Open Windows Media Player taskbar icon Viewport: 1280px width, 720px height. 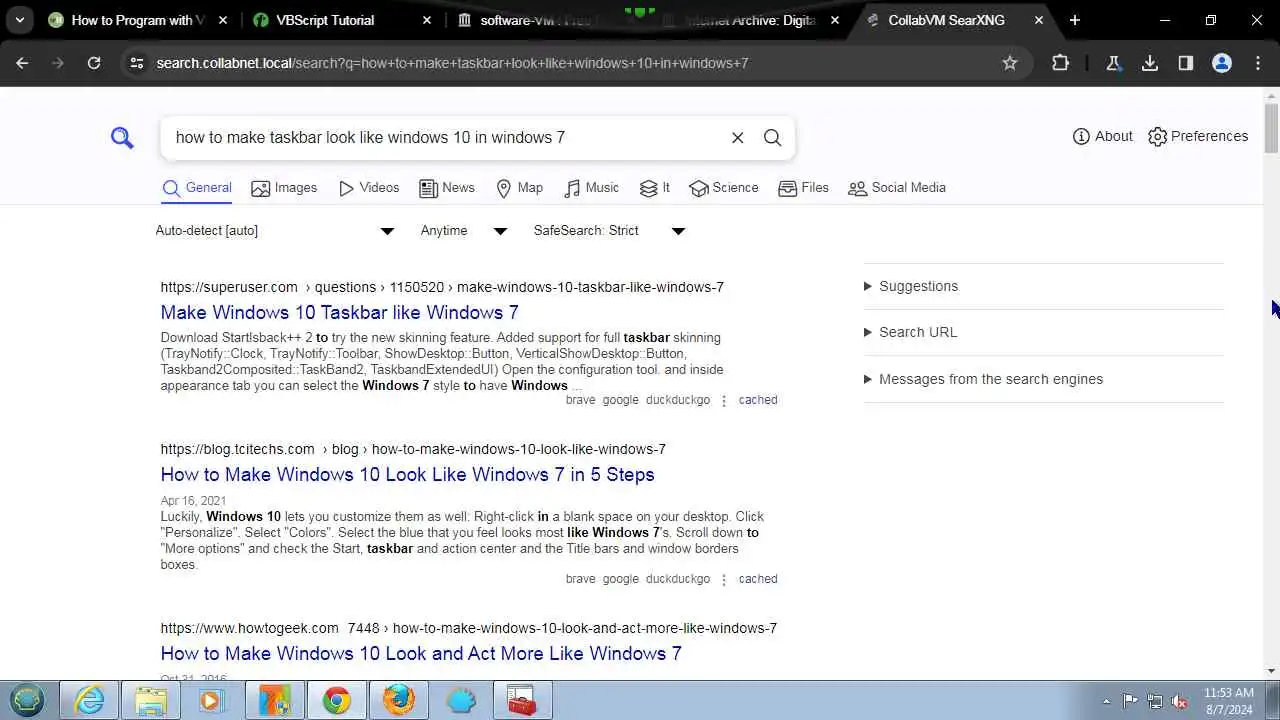211,700
